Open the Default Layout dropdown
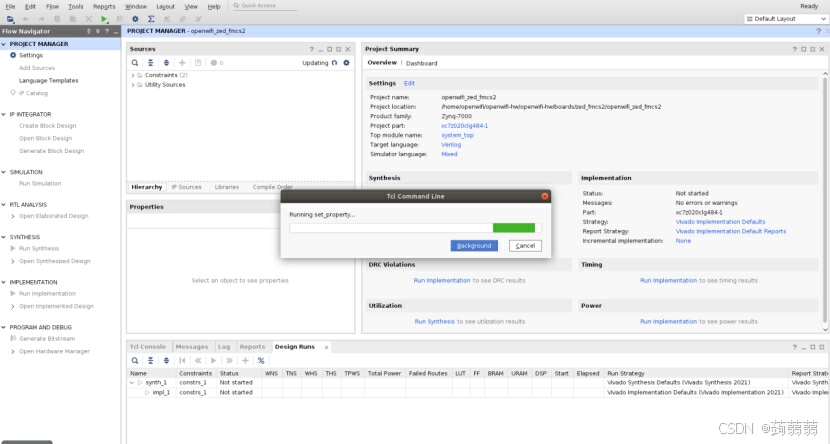This screenshot has width=830, height=444. click(786, 19)
